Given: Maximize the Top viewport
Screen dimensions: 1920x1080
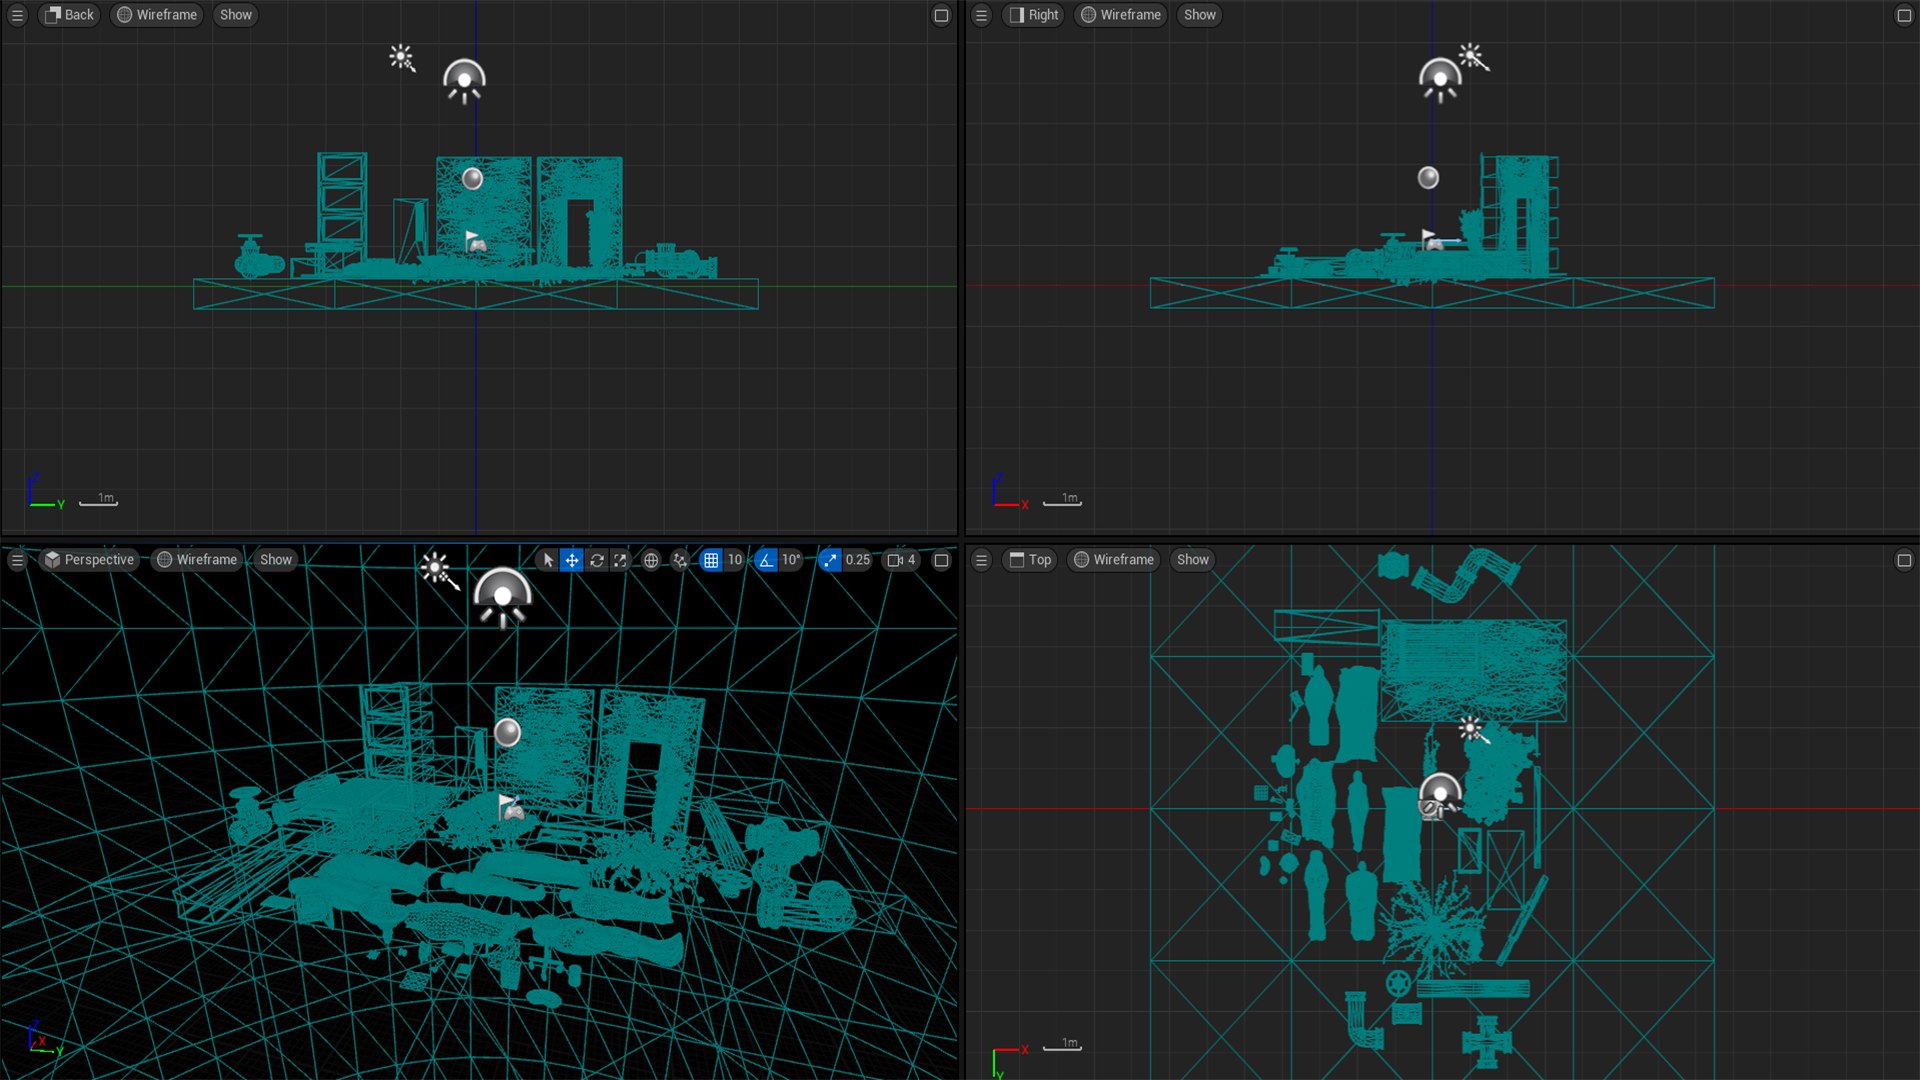Looking at the screenshot, I should [x=1904, y=560].
